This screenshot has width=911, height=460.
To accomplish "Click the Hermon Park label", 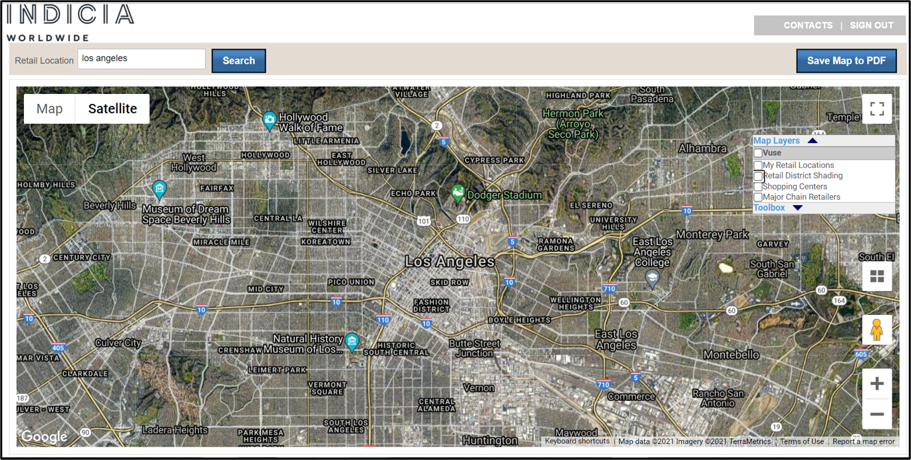I will [573, 124].
